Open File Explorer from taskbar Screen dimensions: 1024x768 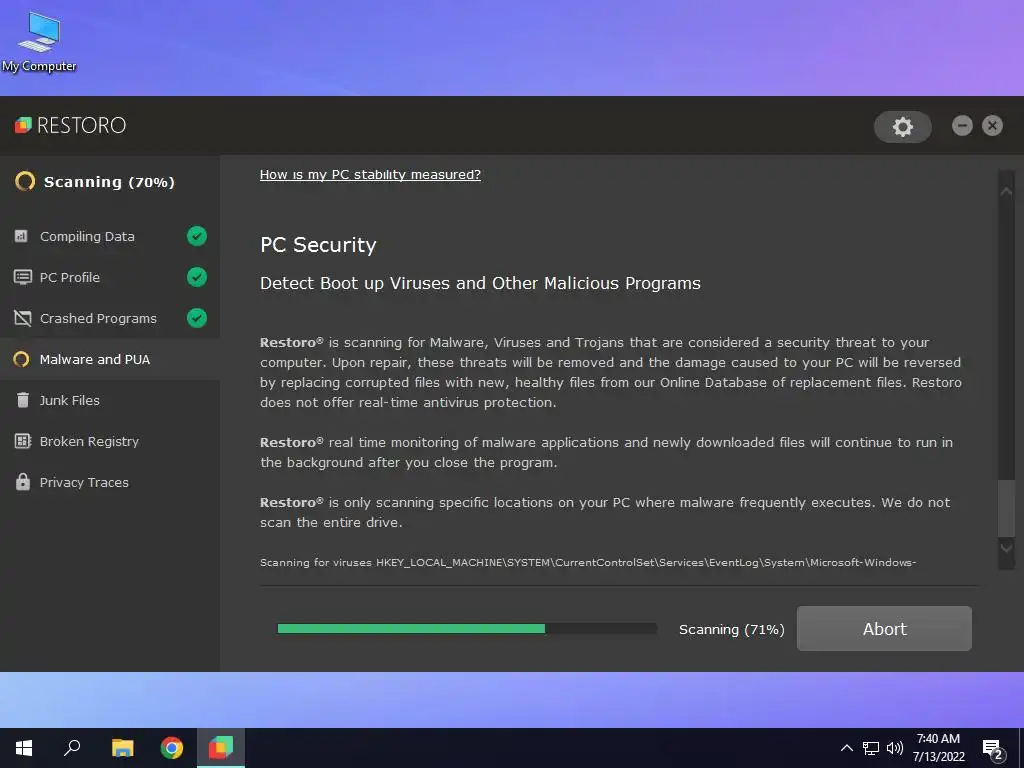click(122, 748)
